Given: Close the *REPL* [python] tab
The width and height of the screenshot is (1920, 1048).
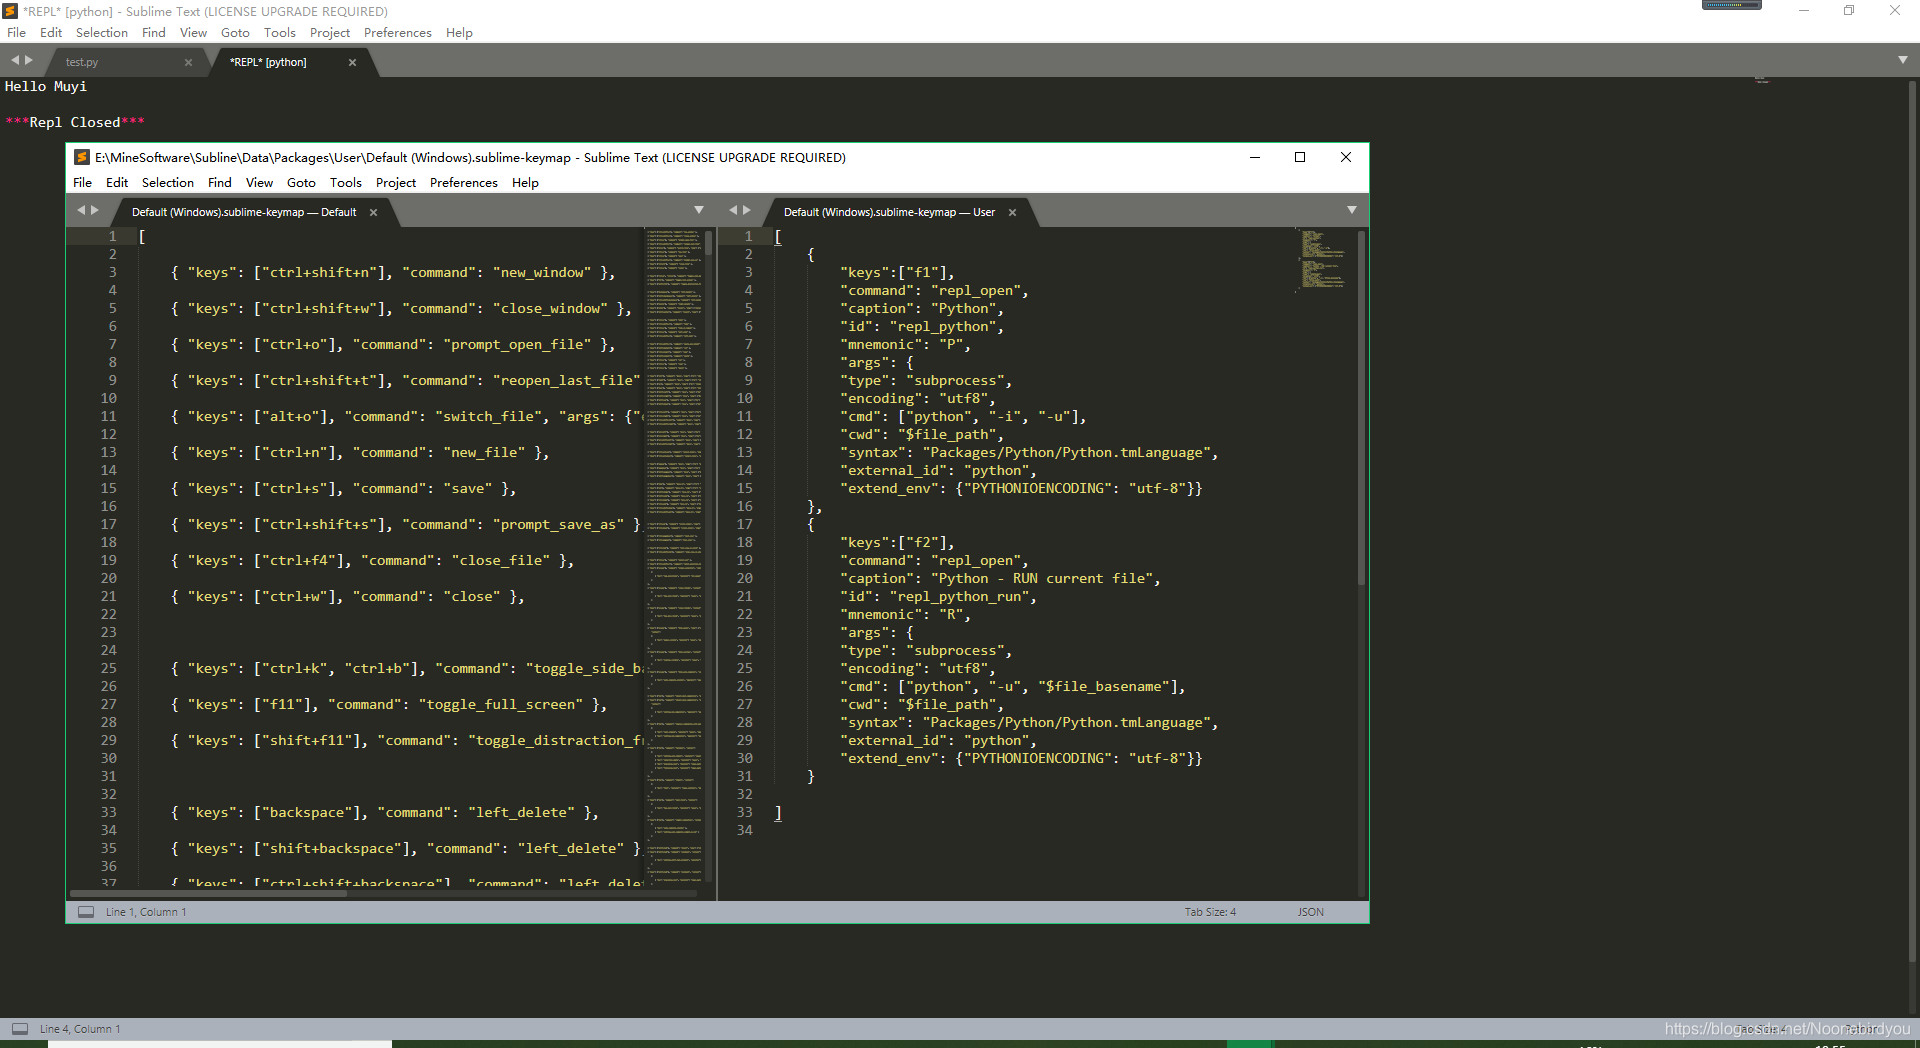Looking at the screenshot, I should (352, 62).
